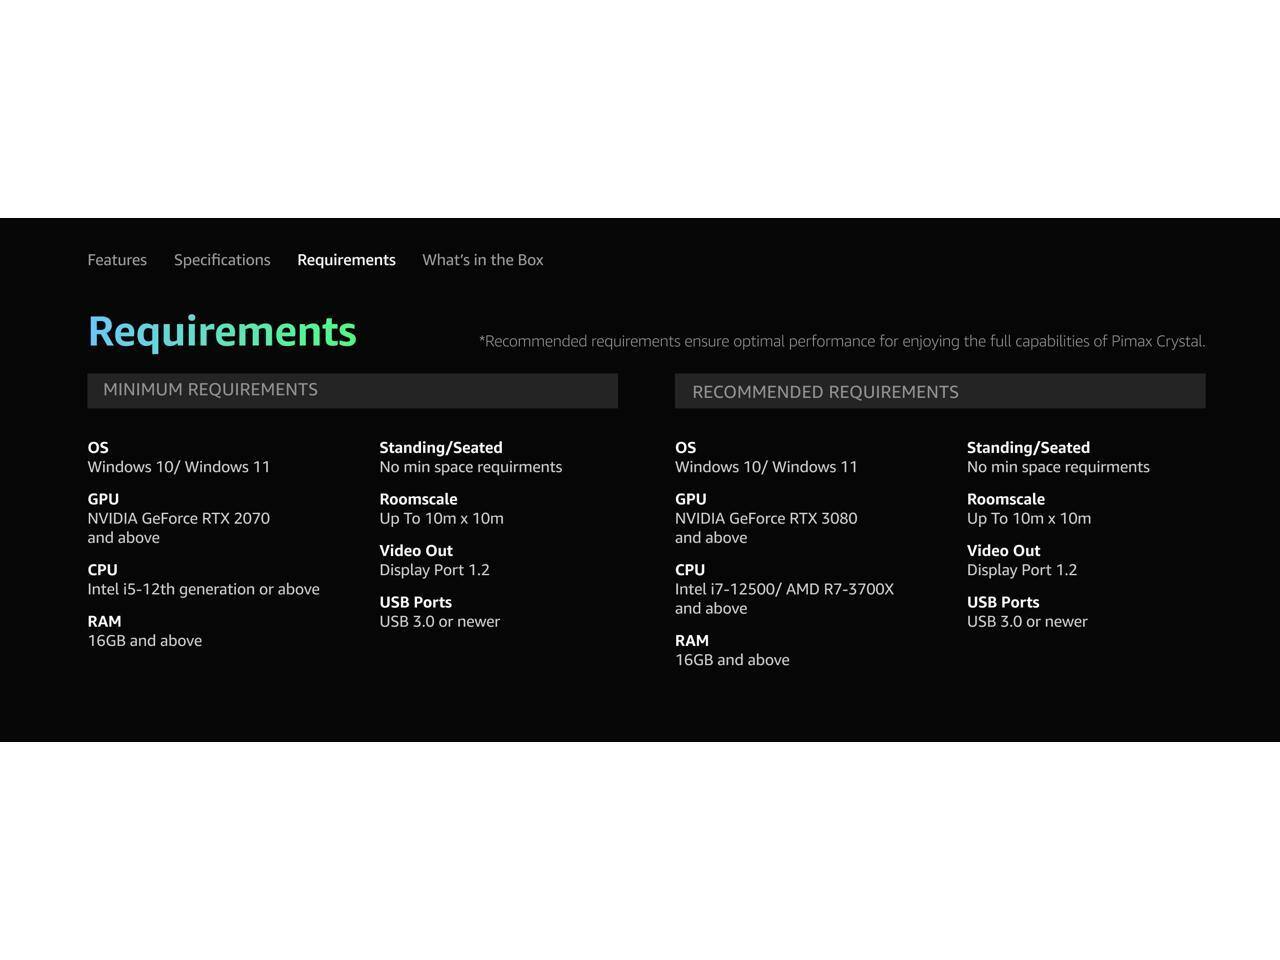Click minimum 'Display Port 1.2' text
The height and width of the screenshot is (960, 1280).
click(434, 570)
